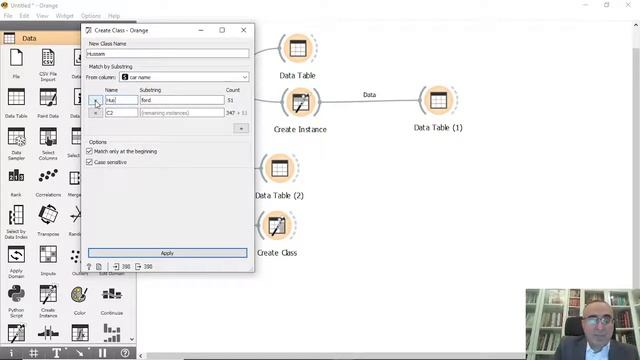This screenshot has height=360, width=640.
Task: Toggle 'Match only at the beginning' checkbox
Action: [x=89, y=151]
